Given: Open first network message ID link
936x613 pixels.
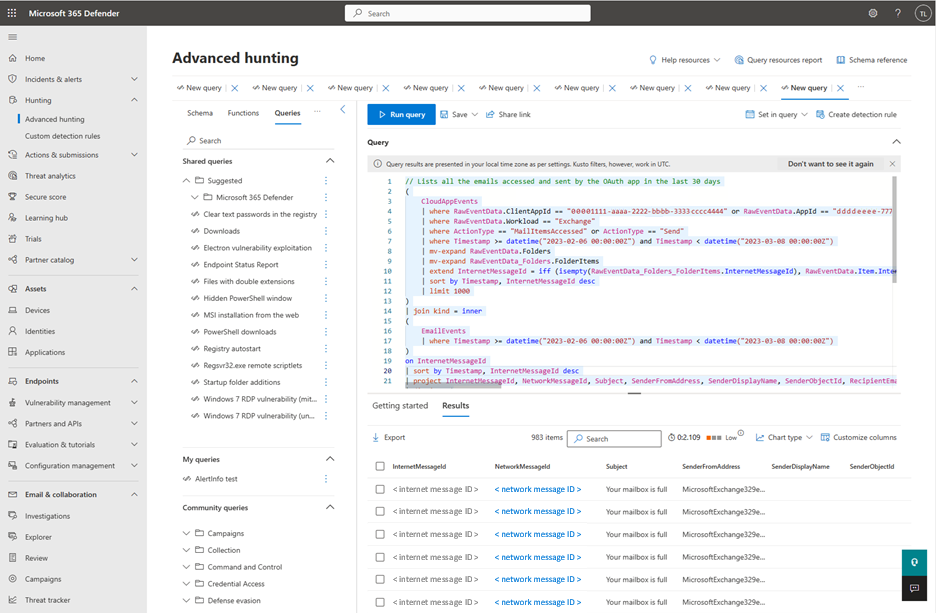Looking at the screenshot, I should (x=537, y=489).
